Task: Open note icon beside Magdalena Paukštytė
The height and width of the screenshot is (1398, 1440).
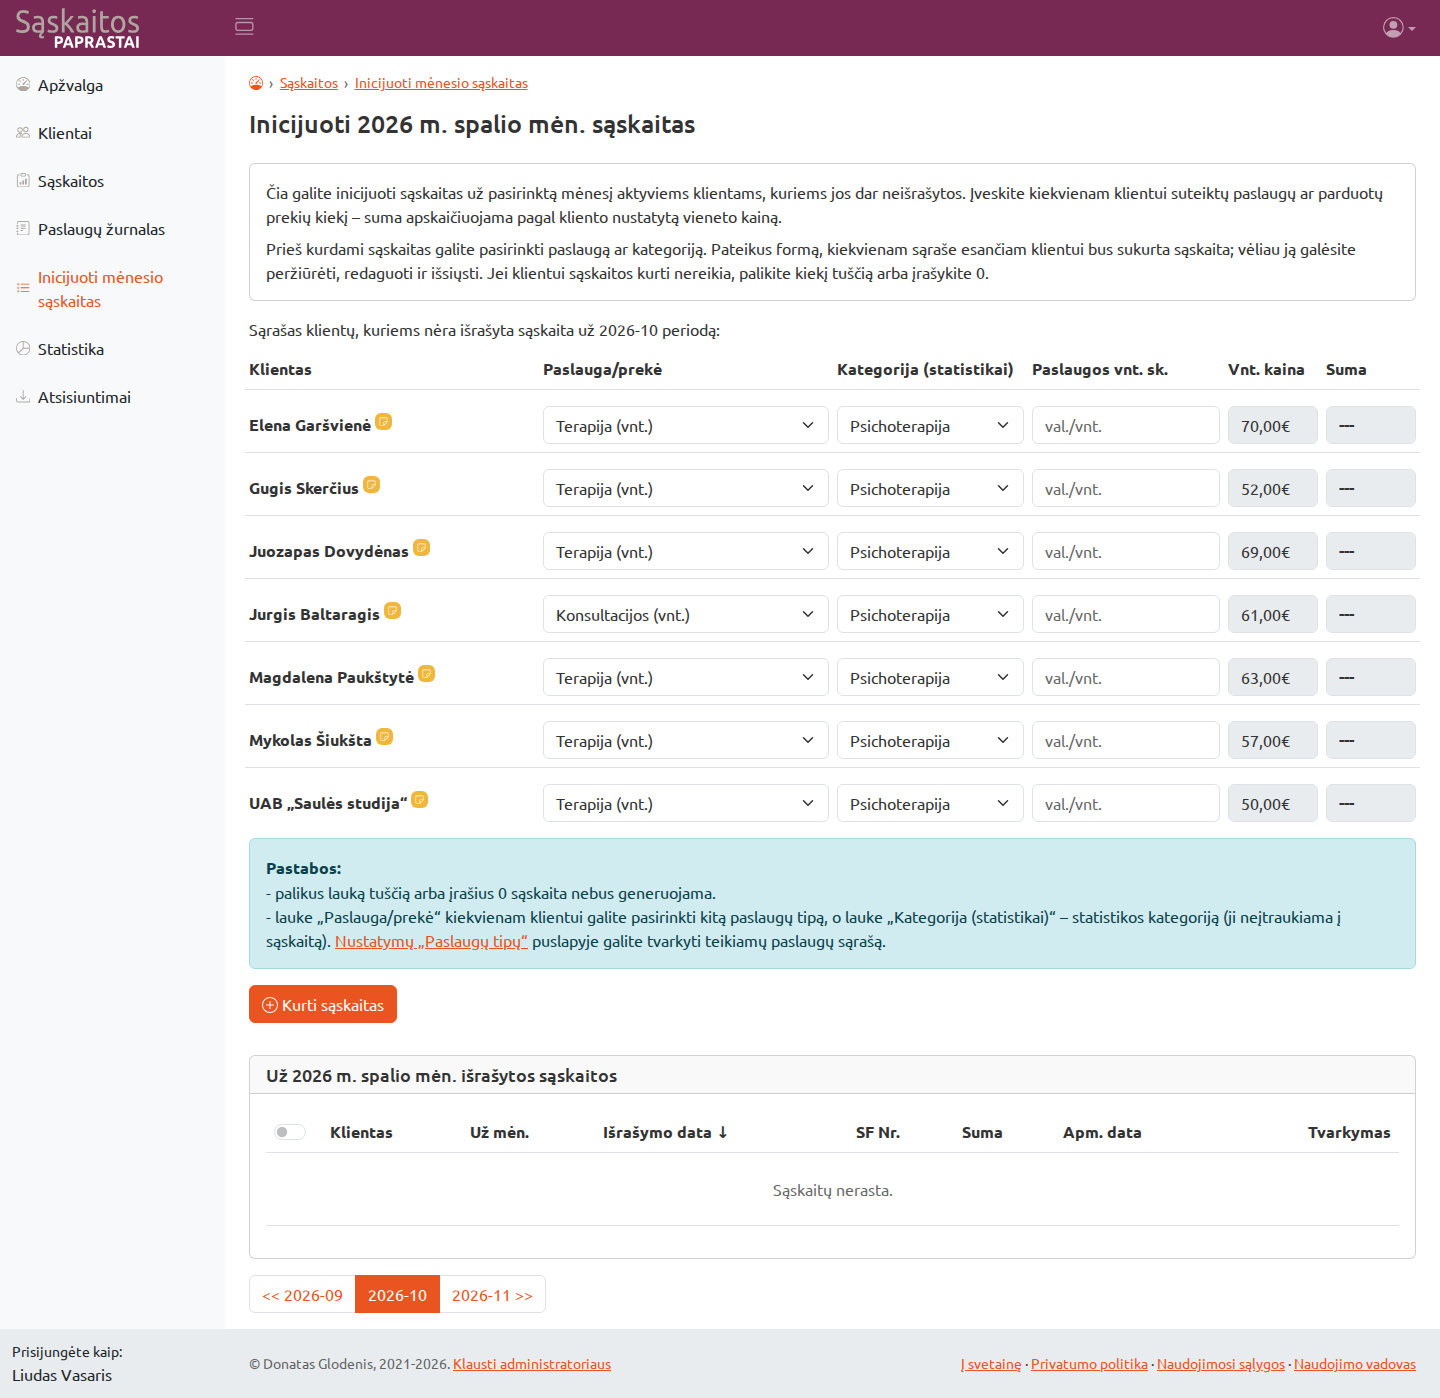Action: coord(427,674)
